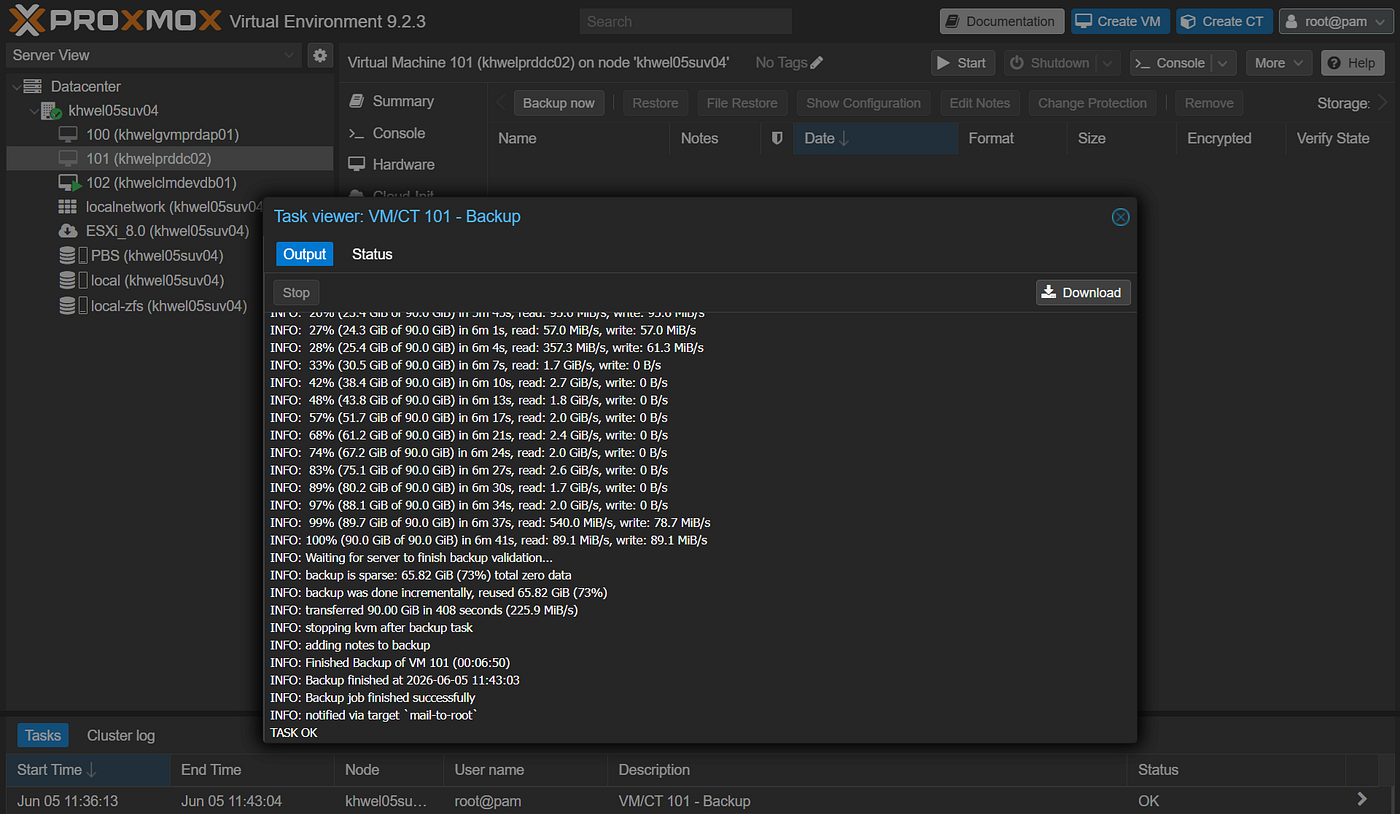
Task: Click the Datacenter server icon
Action: click(33, 87)
